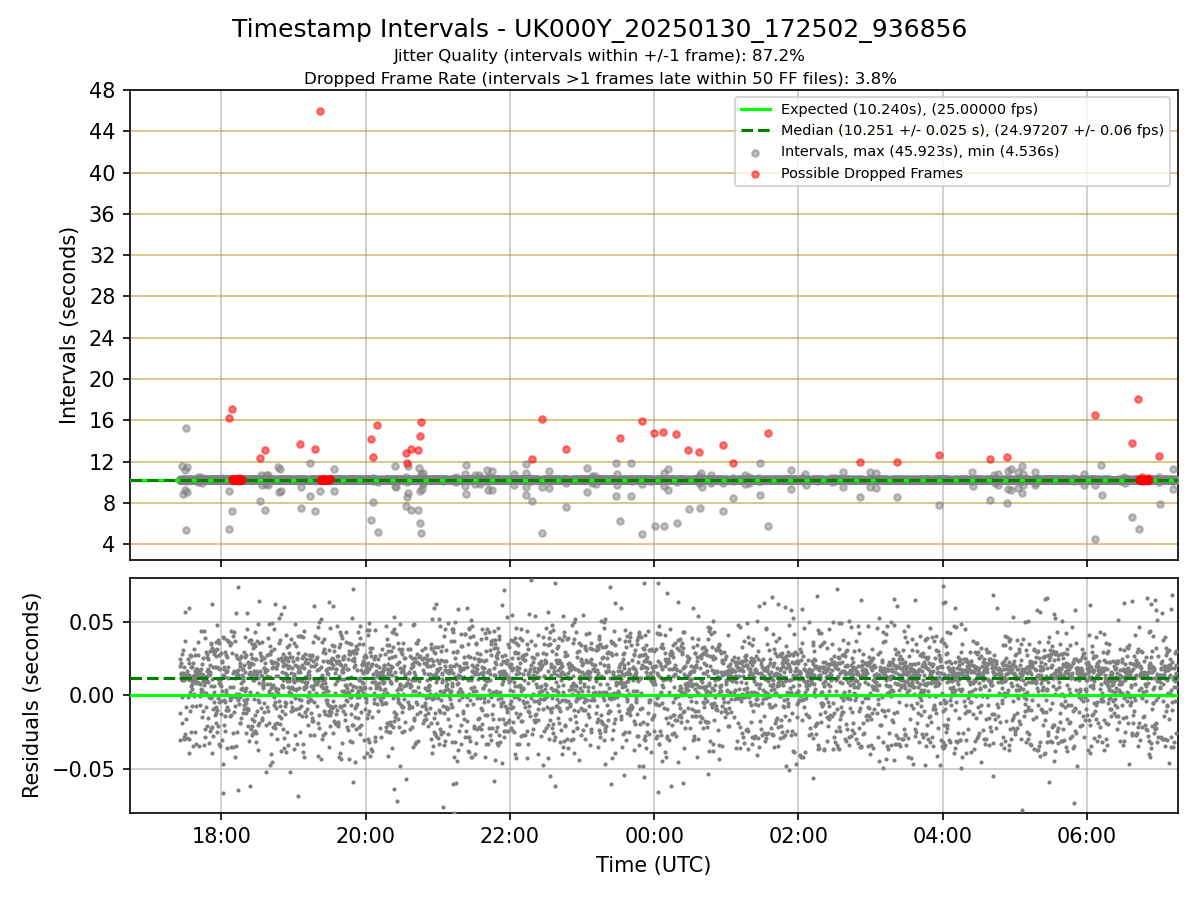Click the red dropped-frame point near 18 seconds at right
This screenshot has width=1200, height=900.
click(x=1138, y=399)
